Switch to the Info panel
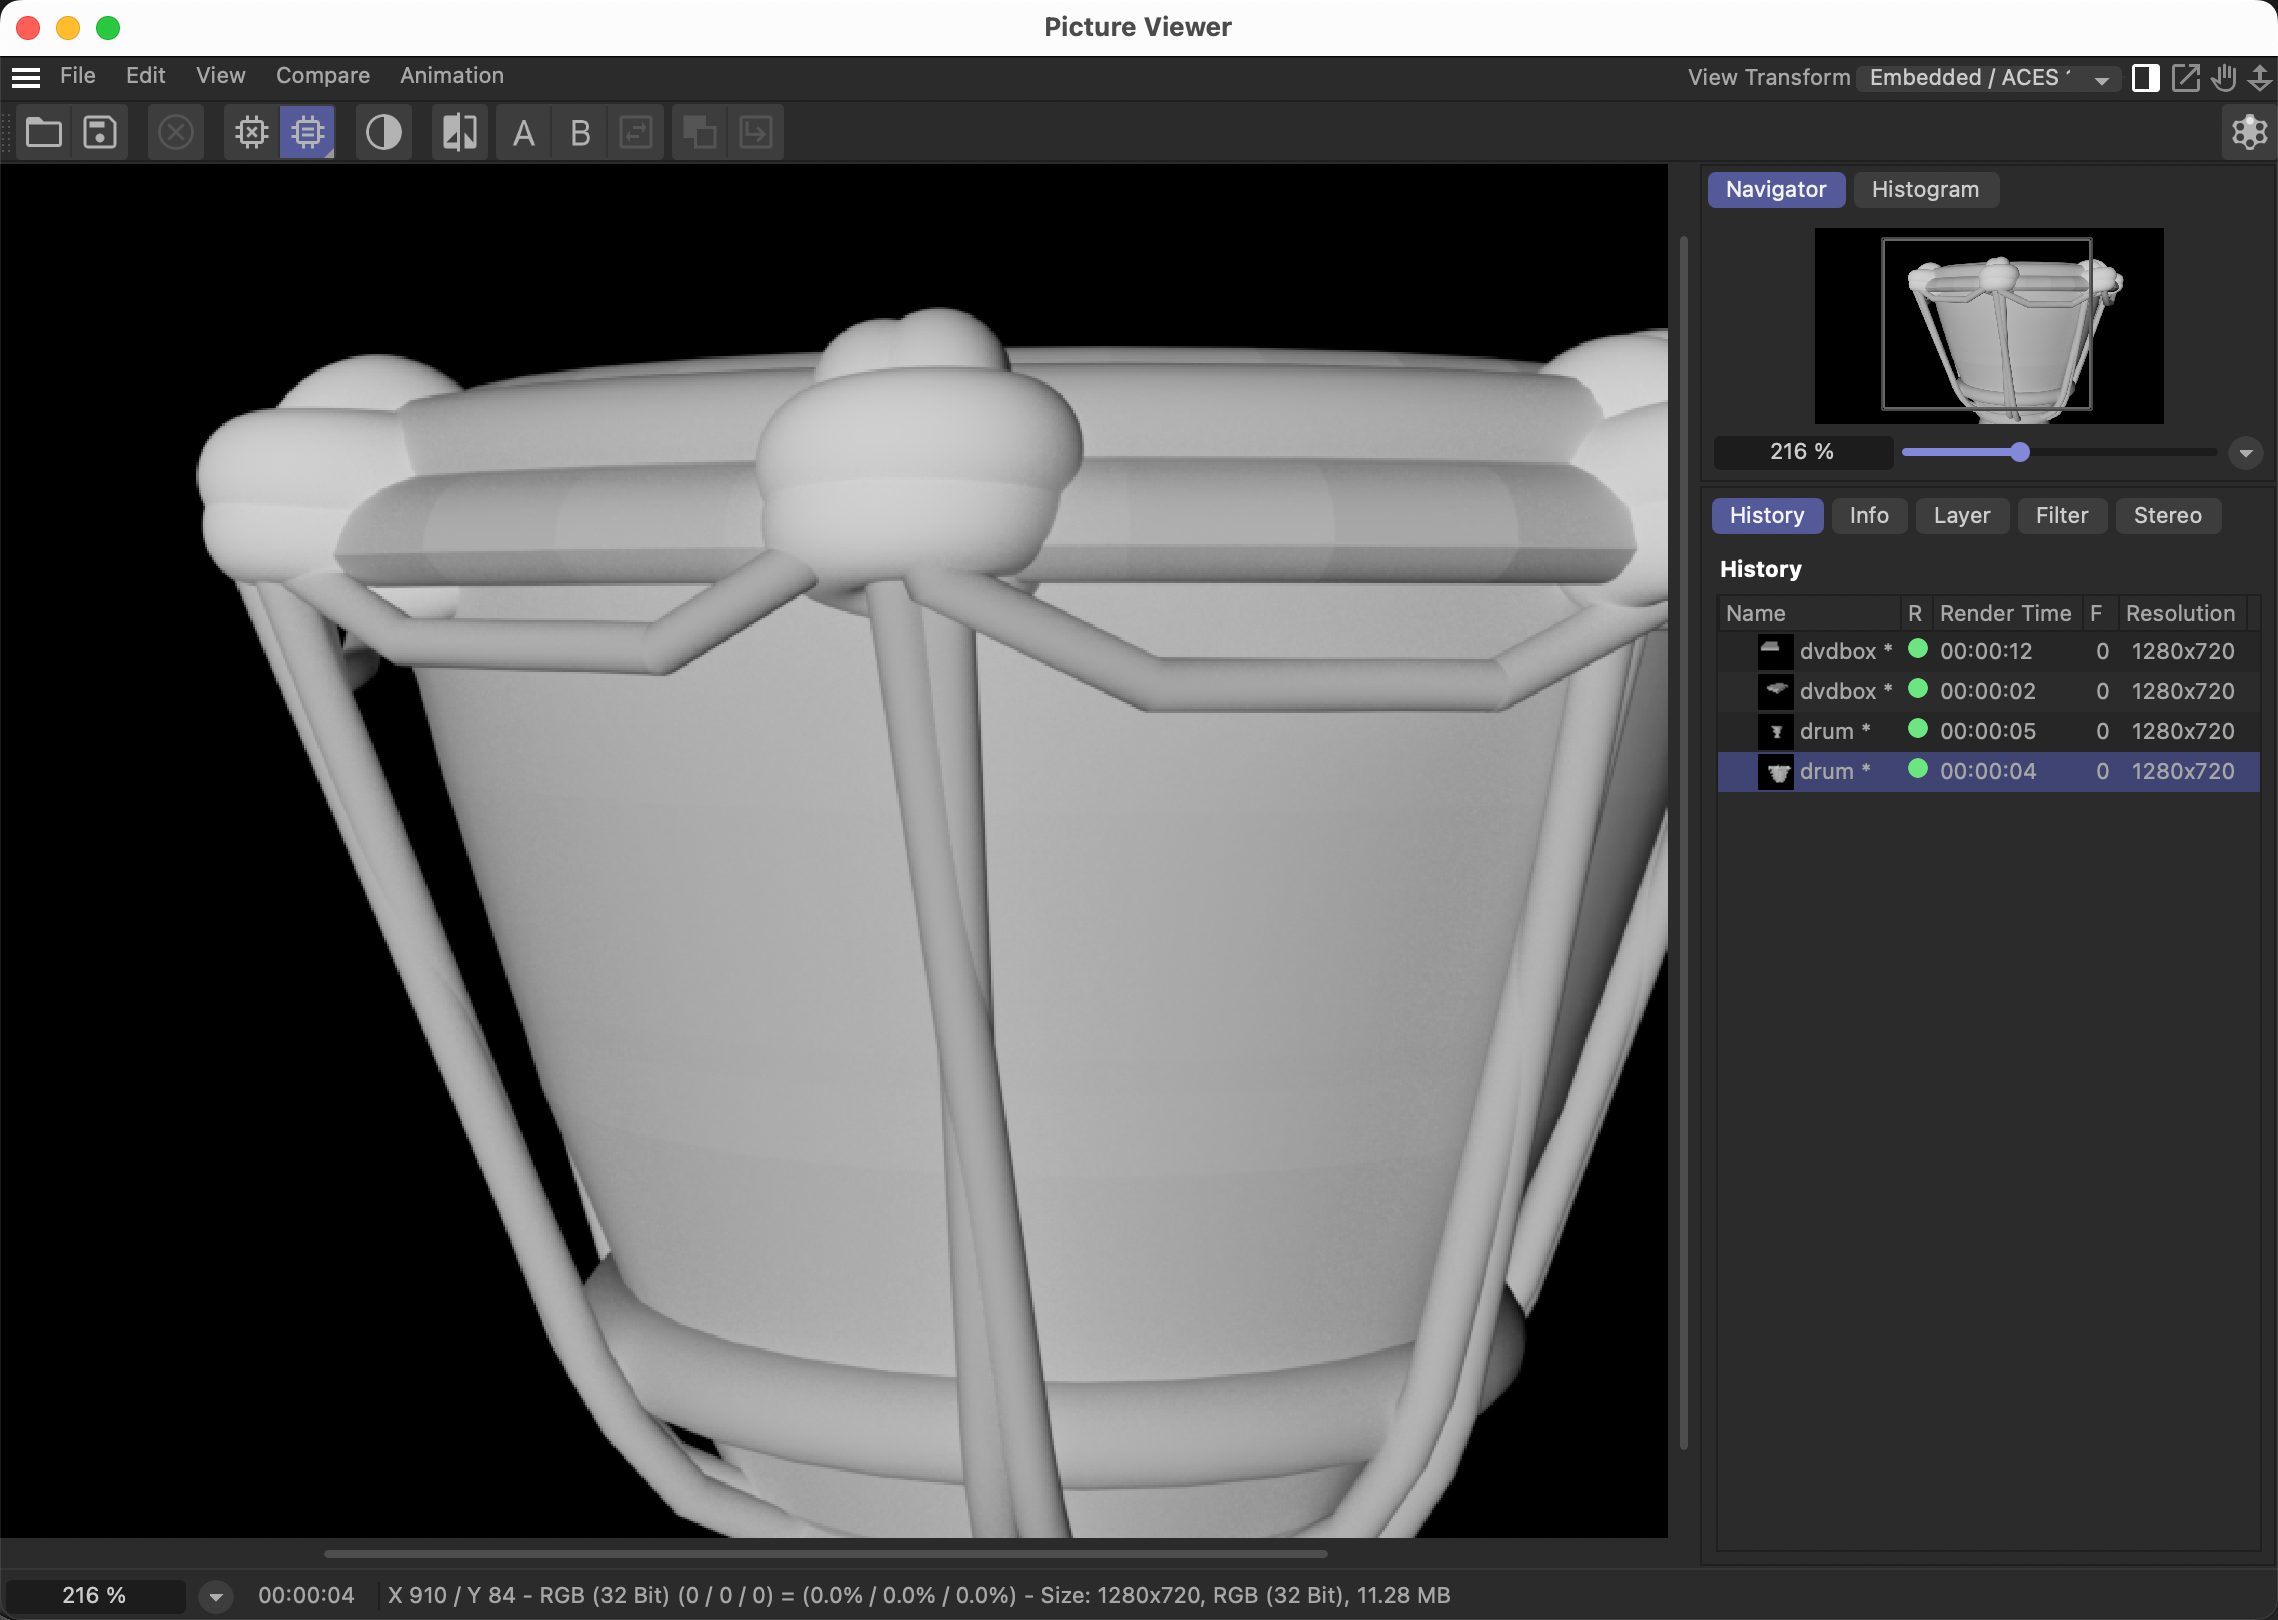 pyautogui.click(x=1869, y=515)
